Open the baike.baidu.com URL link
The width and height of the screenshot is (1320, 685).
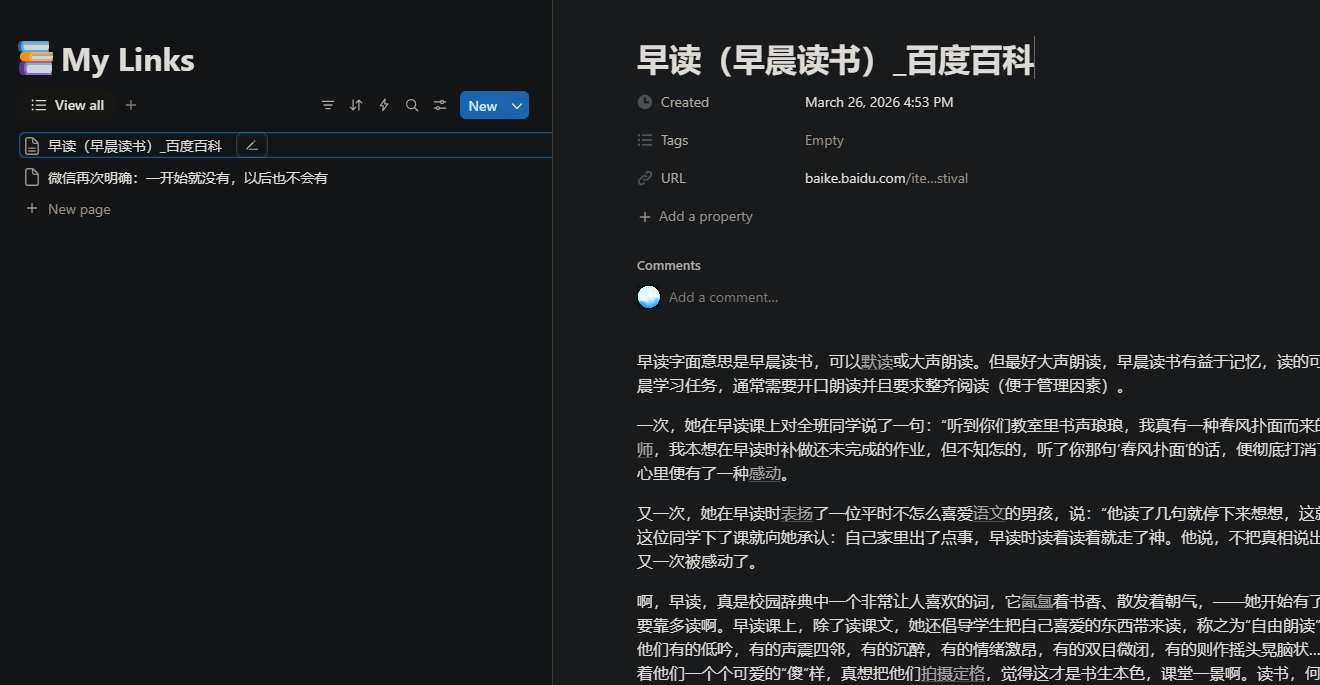886,179
